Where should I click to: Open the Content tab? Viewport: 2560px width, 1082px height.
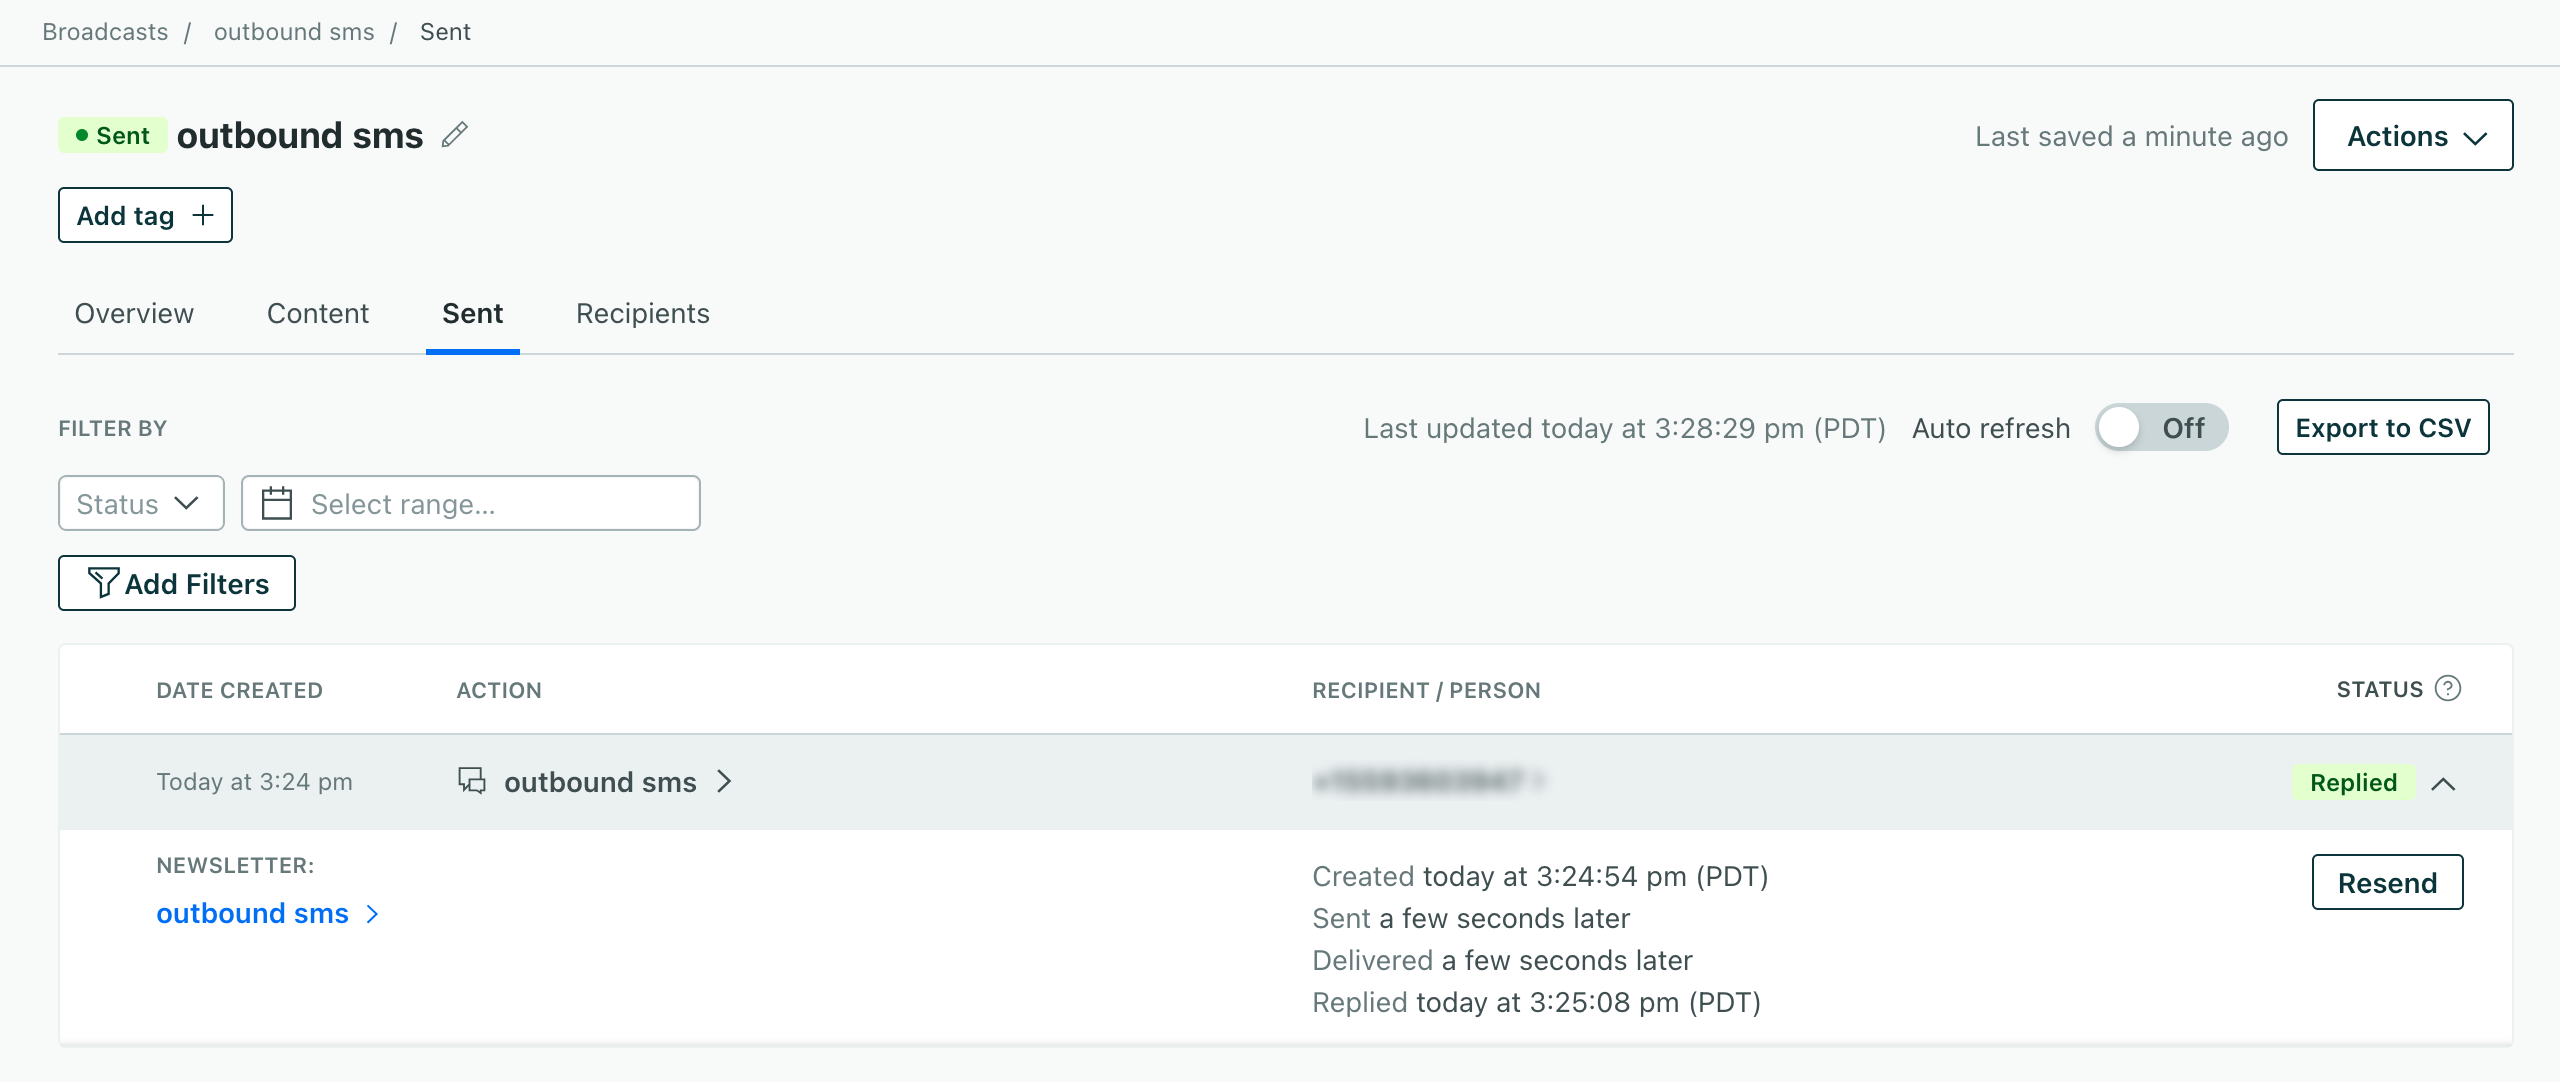(x=318, y=314)
